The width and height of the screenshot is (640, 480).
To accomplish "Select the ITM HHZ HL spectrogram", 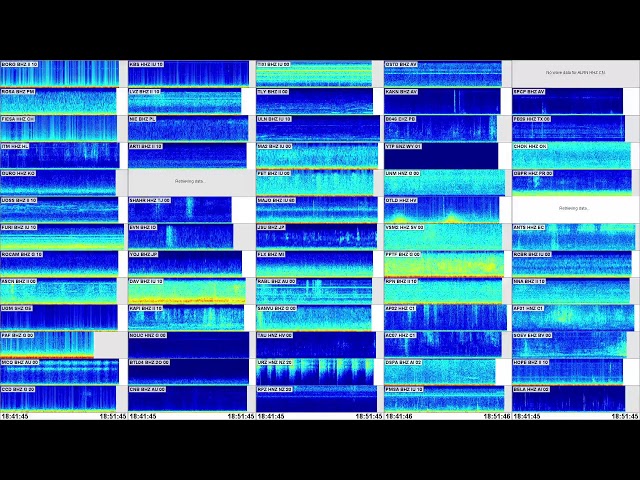I will pos(60,155).
